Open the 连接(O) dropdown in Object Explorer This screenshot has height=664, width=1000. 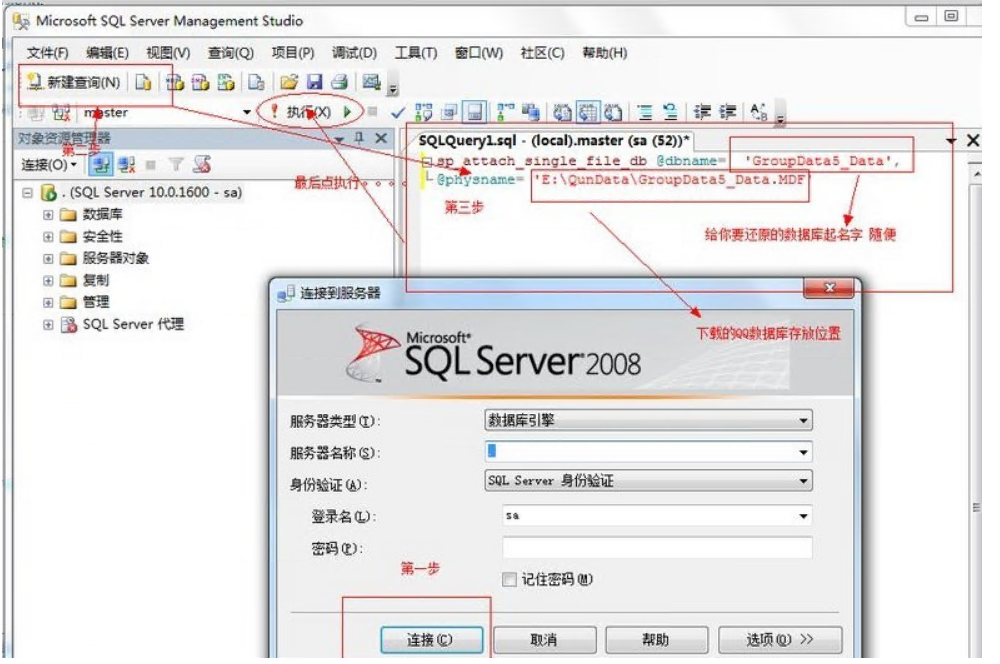pos(49,165)
